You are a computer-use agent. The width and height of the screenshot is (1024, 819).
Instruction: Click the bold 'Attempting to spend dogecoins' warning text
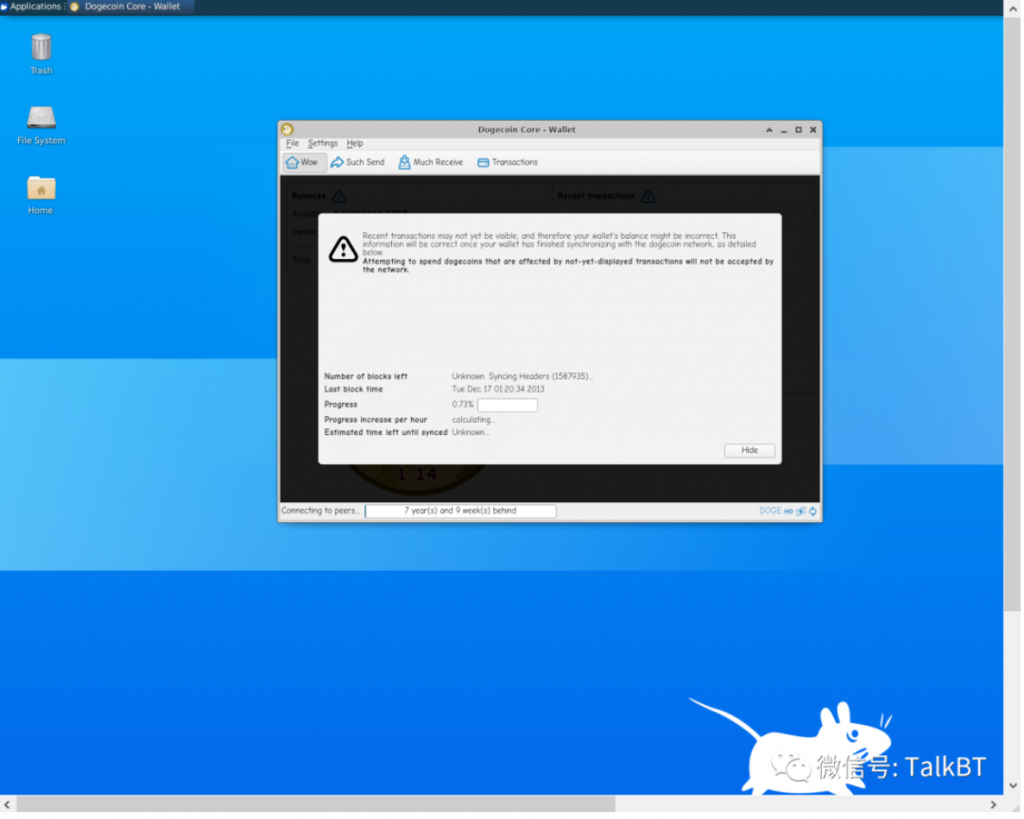(x=568, y=266)
